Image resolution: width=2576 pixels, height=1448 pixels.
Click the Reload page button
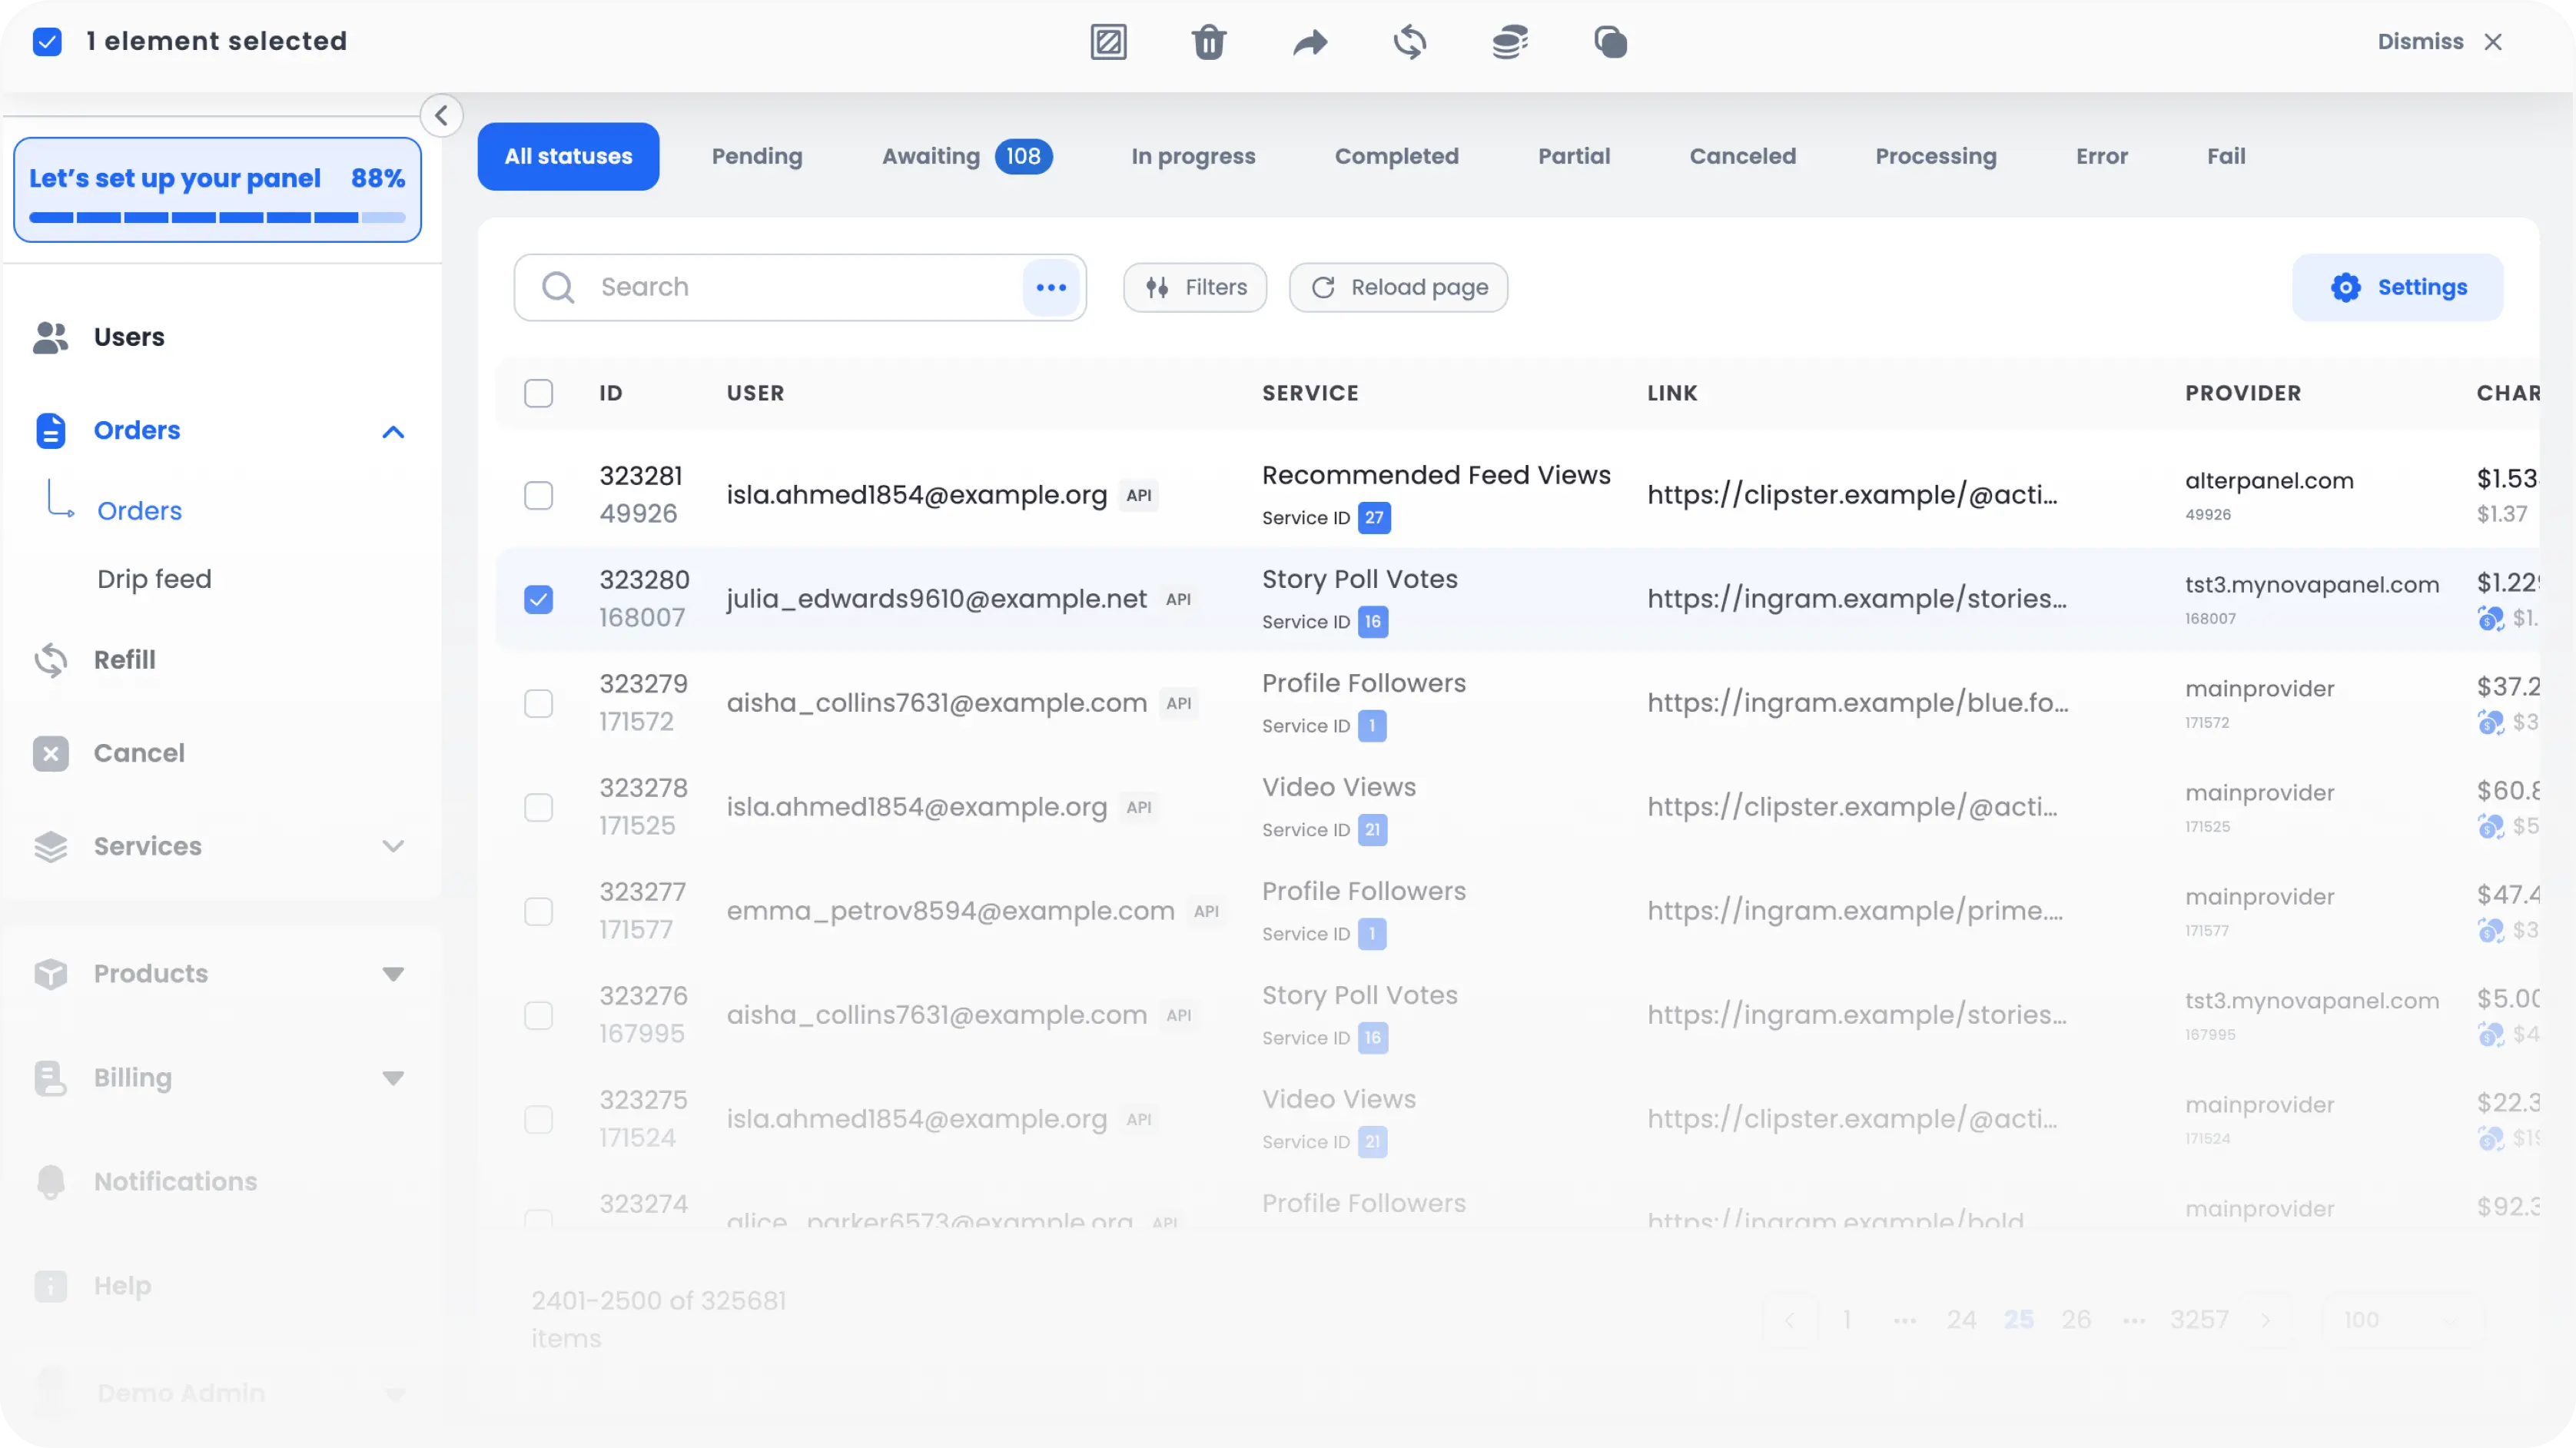click(1398, 288)
